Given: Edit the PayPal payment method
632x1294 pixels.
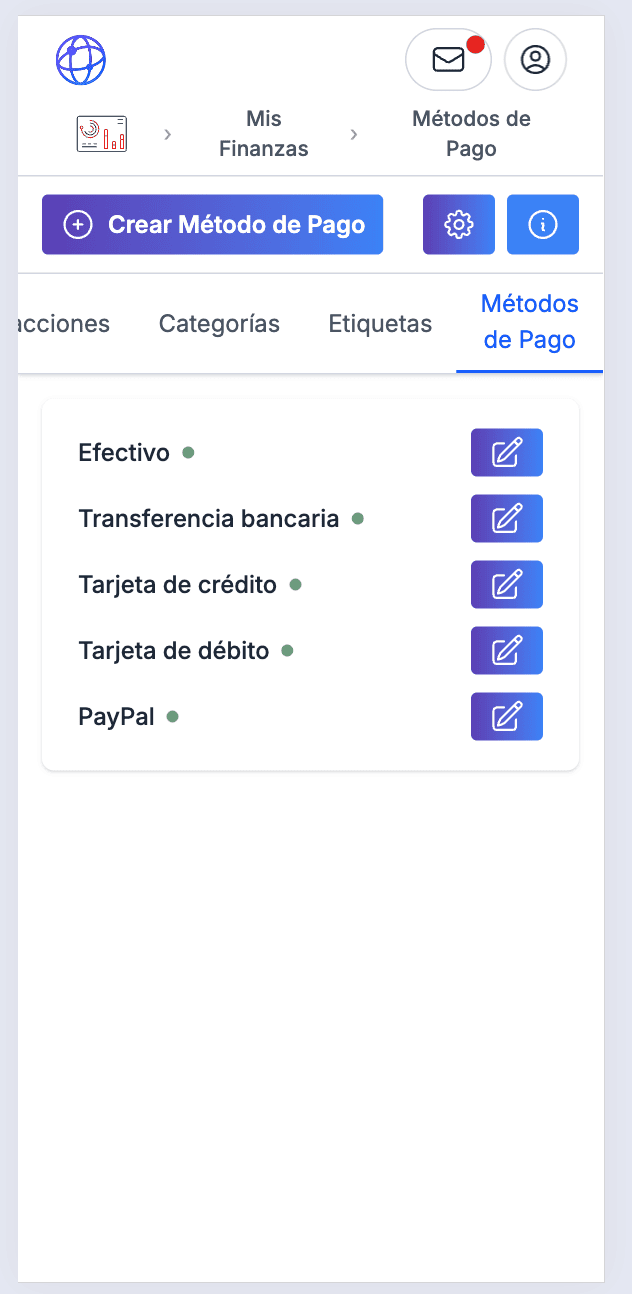Looking at the screenshot, I should click(x=506, y=716).
